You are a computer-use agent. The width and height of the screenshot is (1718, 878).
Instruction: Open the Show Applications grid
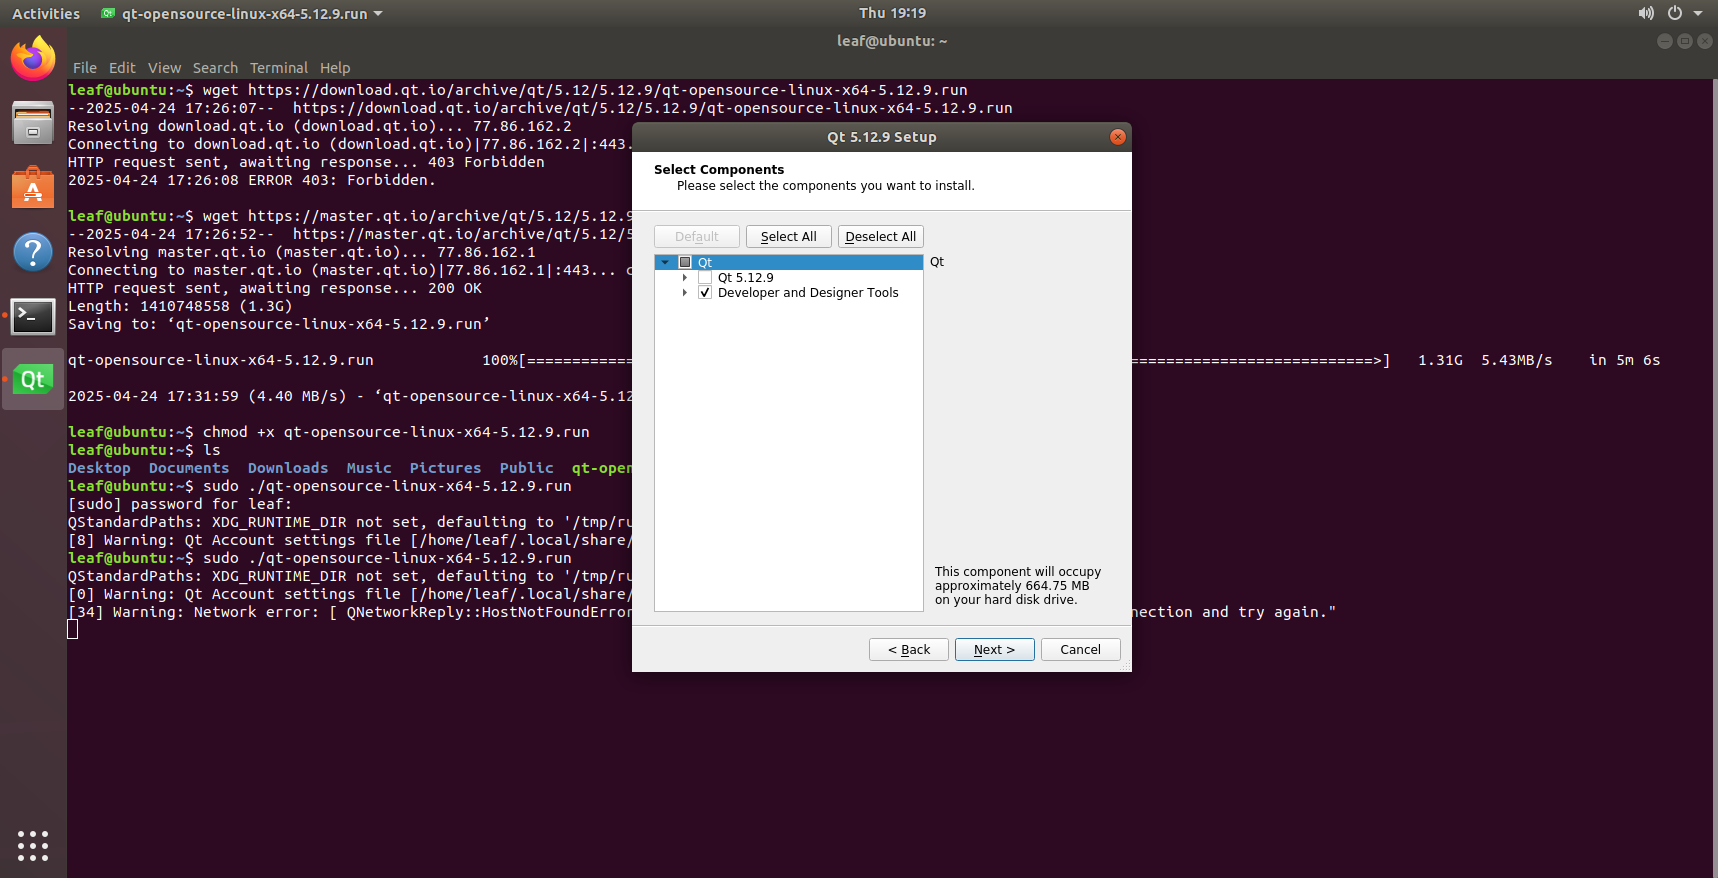(33, 845)
